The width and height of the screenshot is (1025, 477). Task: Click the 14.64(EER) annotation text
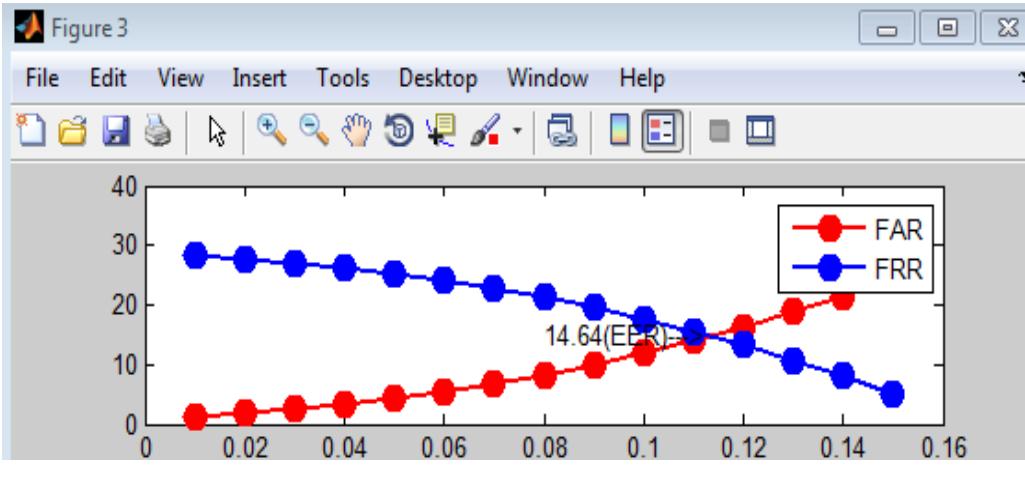(x=624, y=336)
